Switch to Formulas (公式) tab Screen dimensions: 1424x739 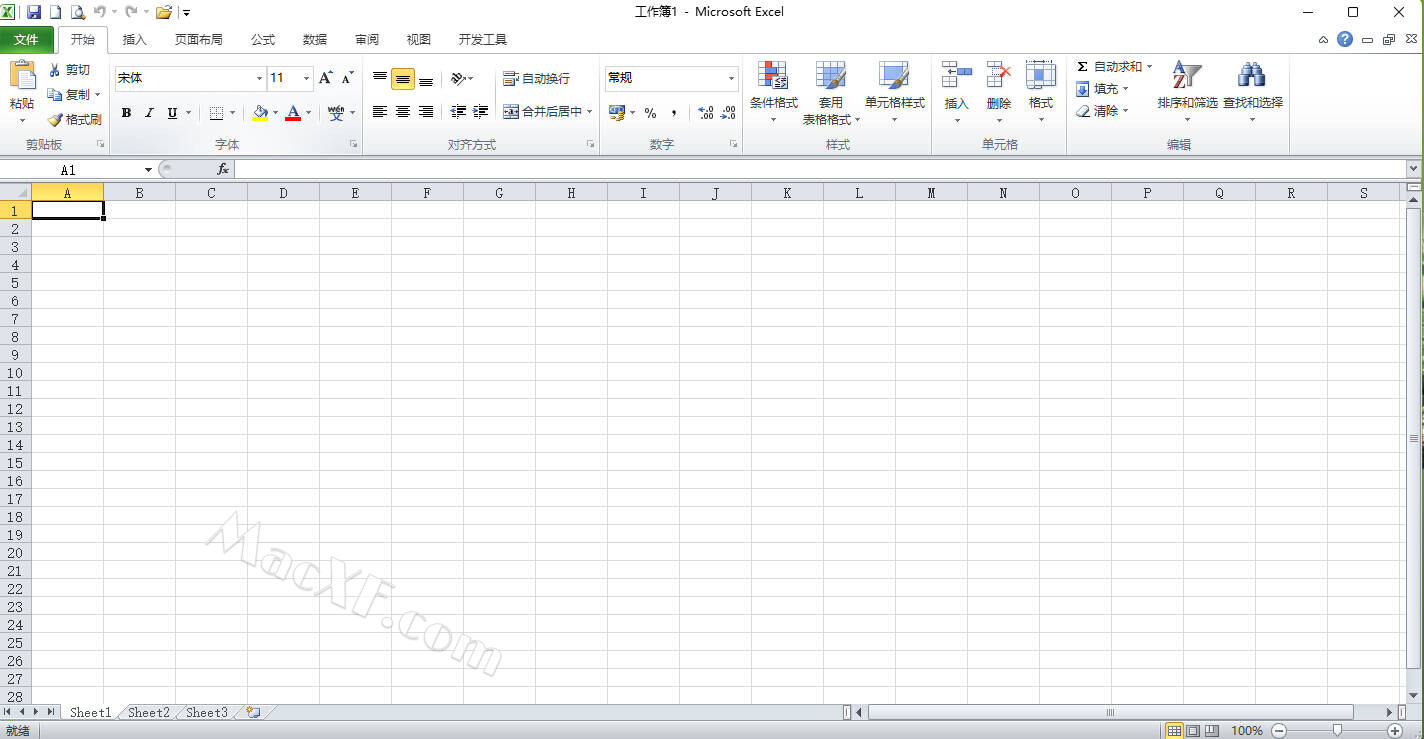(263, 40)
